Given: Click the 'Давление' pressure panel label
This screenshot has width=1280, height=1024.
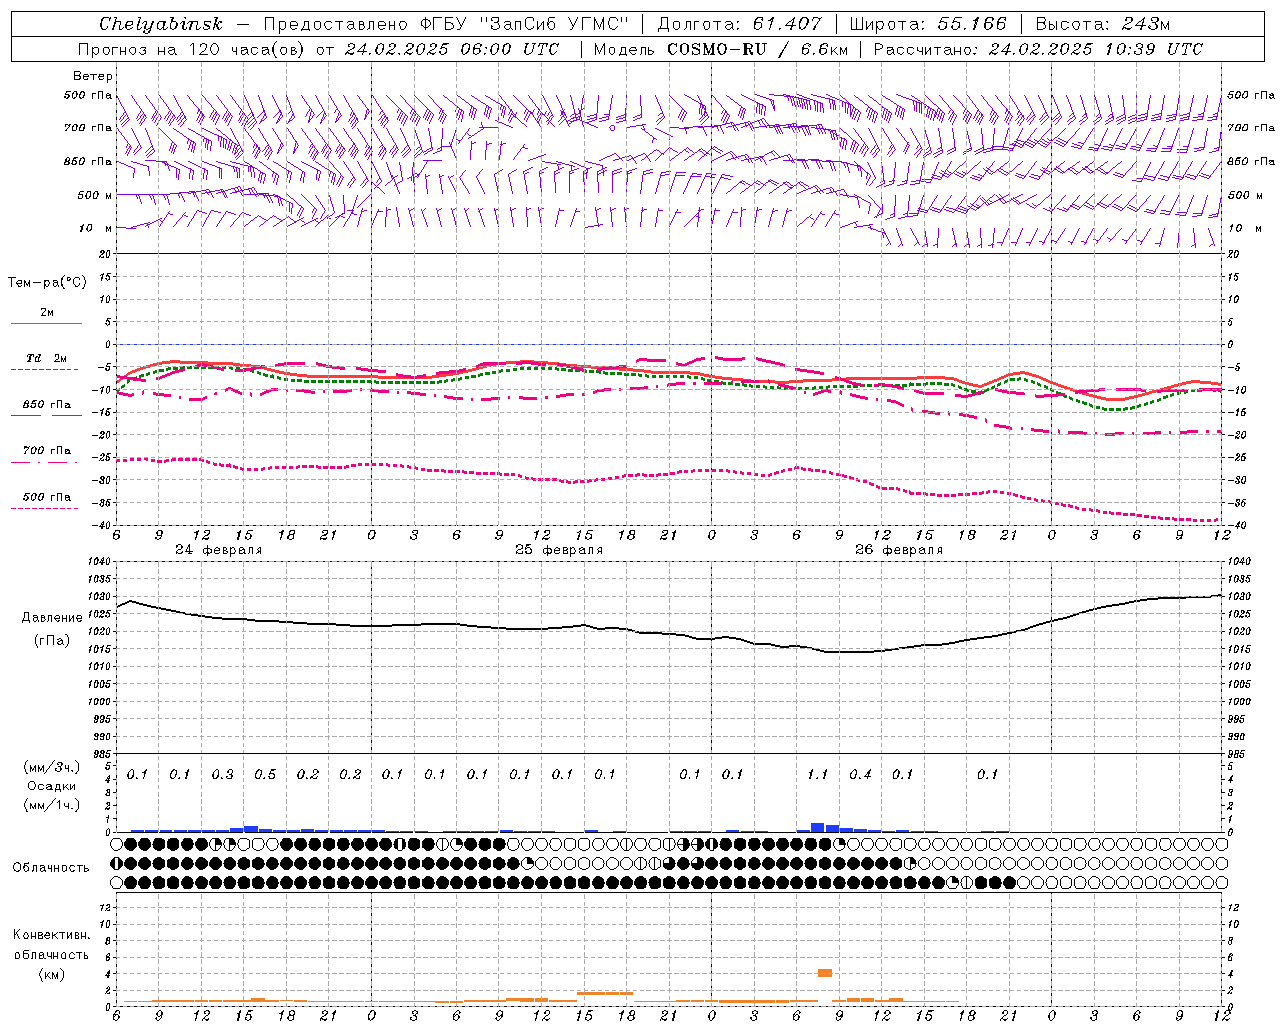Looking at the screenshot, I should click(x=52, y=618).
